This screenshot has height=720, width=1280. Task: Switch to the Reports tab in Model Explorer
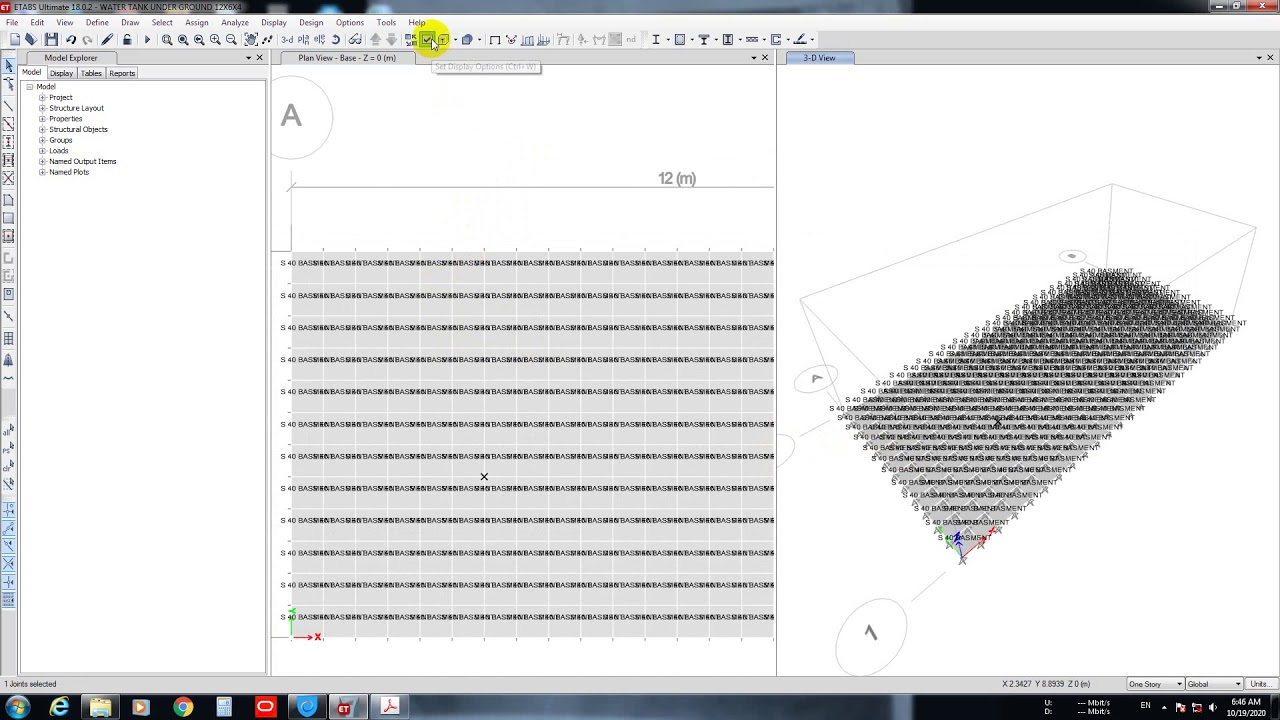tap(122, 73)
